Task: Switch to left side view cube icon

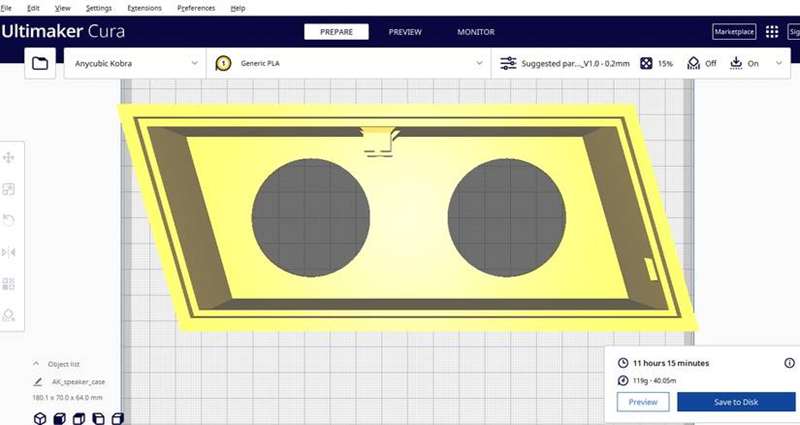Action: (98, 418)
